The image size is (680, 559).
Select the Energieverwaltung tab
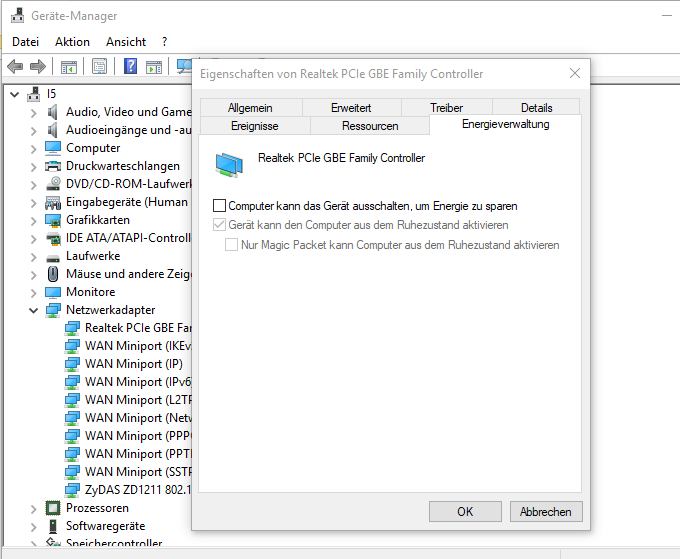(x=506, y=124)
